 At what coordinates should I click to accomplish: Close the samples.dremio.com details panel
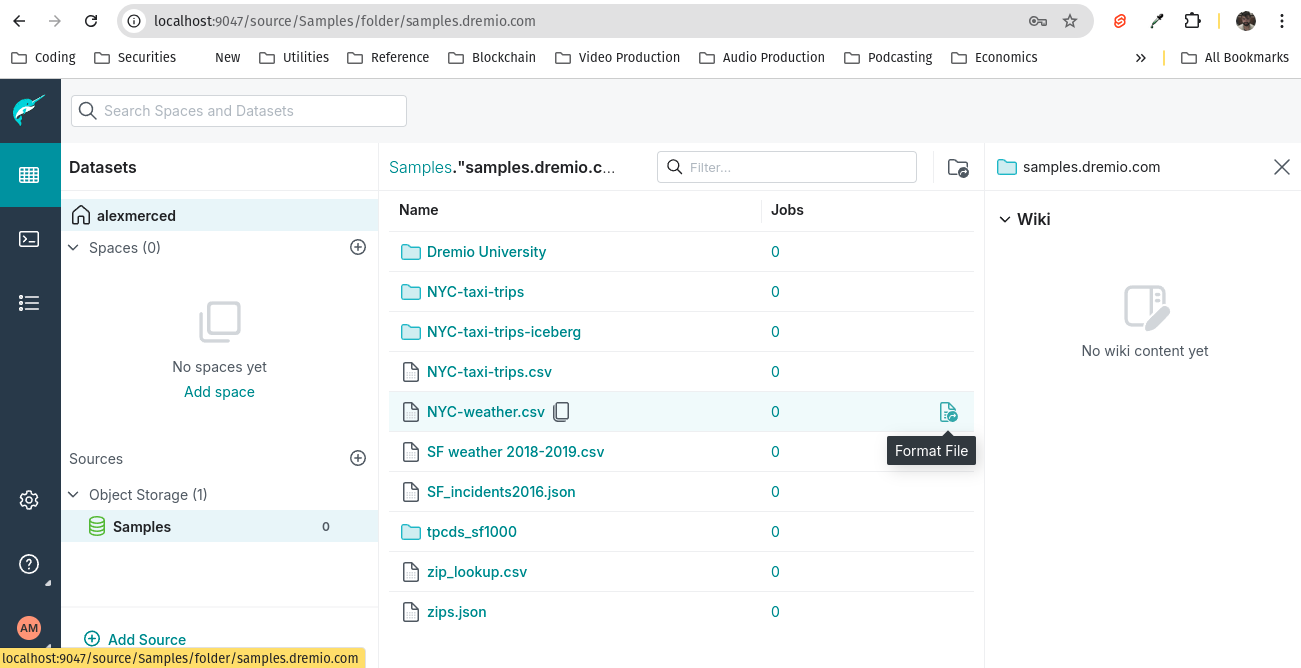pyautogui.click(x=1281, y=167)
